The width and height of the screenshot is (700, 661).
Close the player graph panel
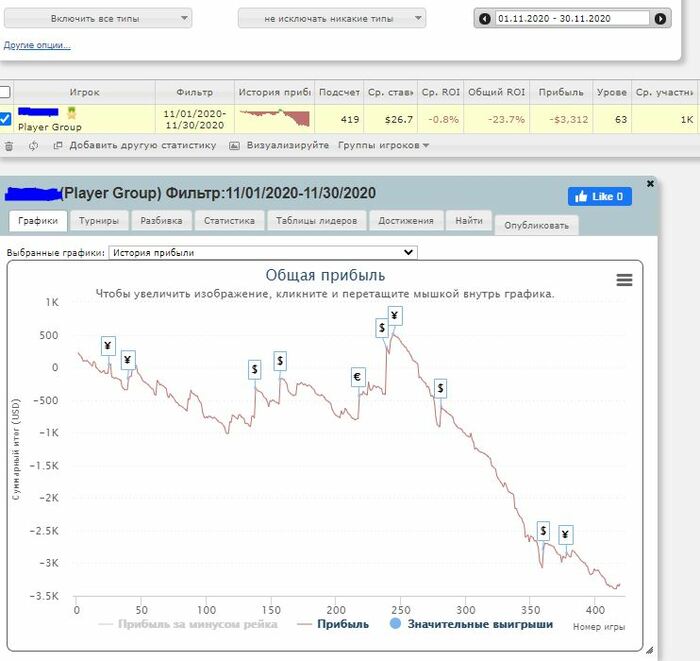point(650,183)
